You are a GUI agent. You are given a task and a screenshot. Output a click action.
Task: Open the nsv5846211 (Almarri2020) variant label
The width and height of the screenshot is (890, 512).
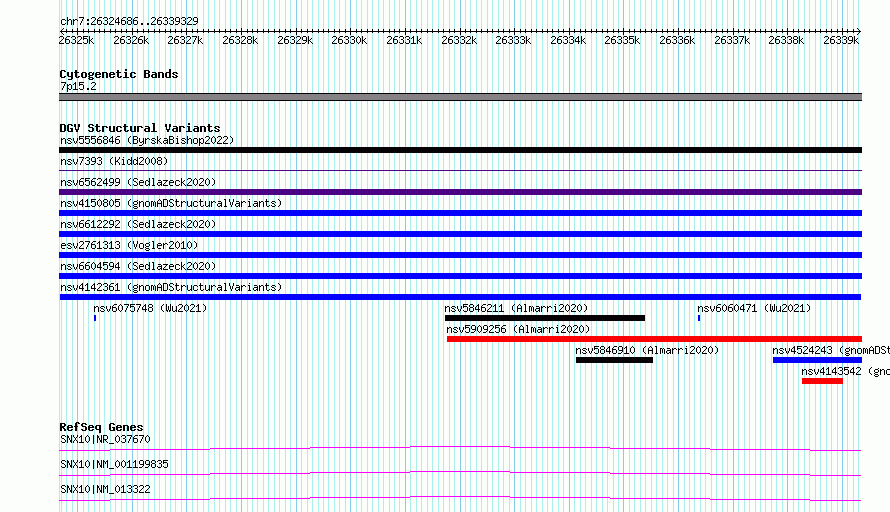tap(516, 308)
